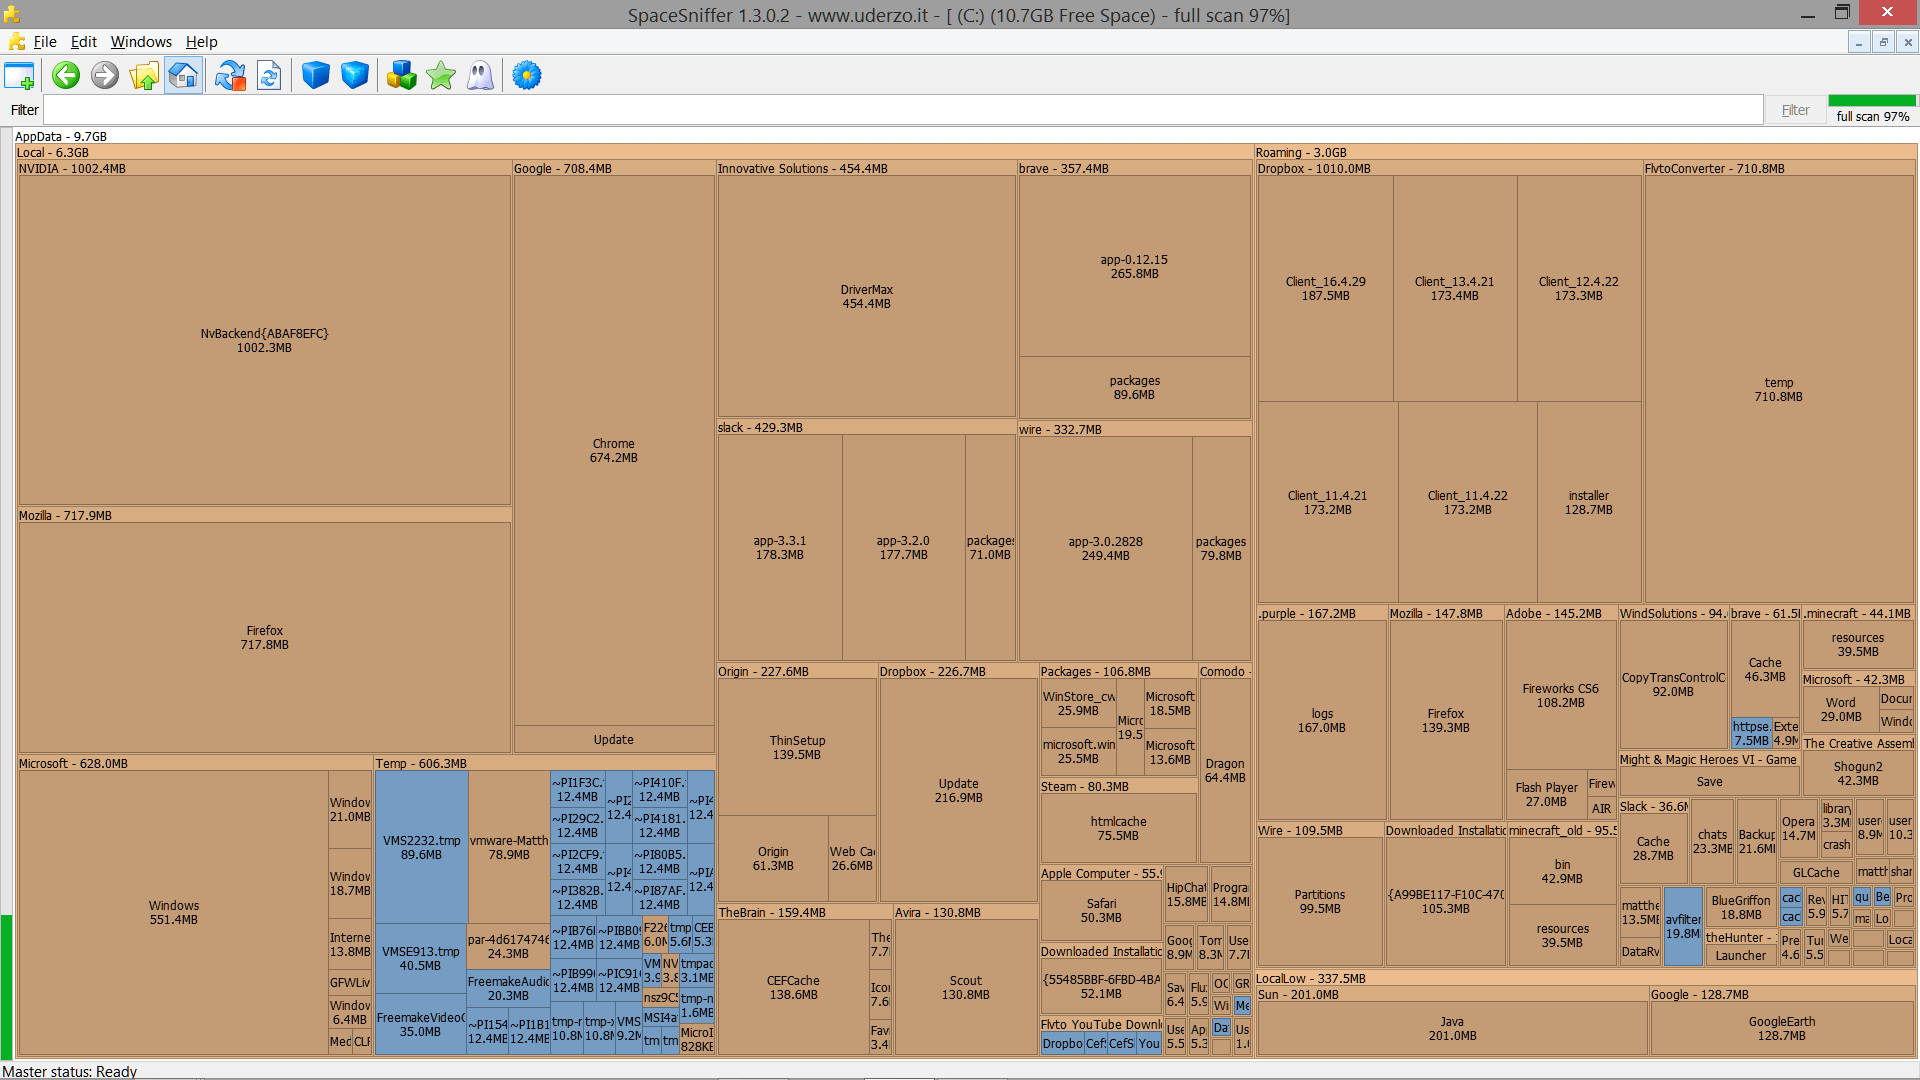Select the Java 201.0MB block
Viewport: 1920px width, 1080px height.
1452,1028
